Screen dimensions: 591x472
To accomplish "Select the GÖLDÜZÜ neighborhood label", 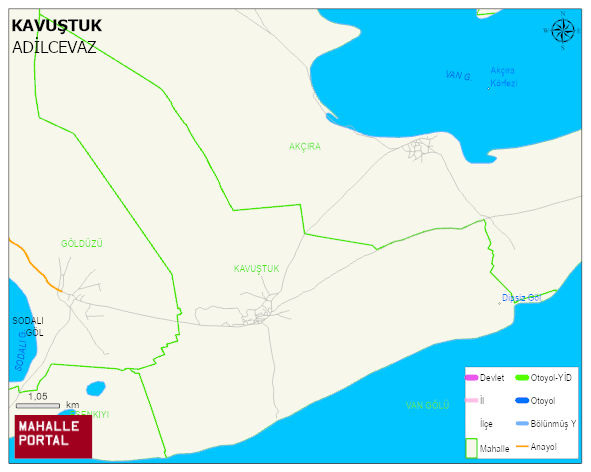I will point(82,244).
